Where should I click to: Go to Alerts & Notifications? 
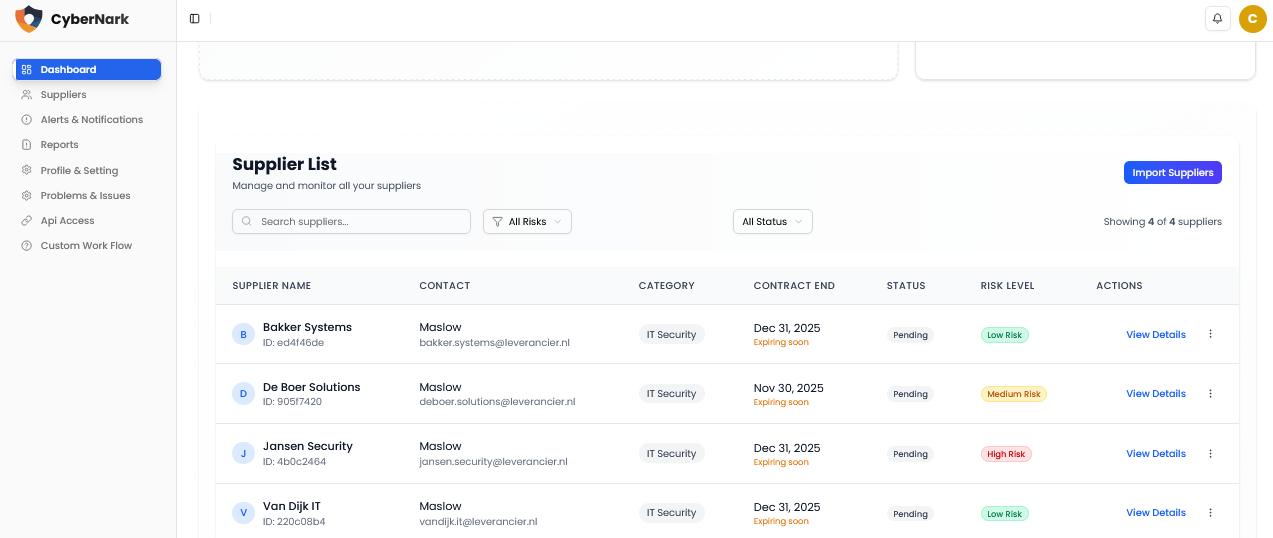[x=91, y=120]
